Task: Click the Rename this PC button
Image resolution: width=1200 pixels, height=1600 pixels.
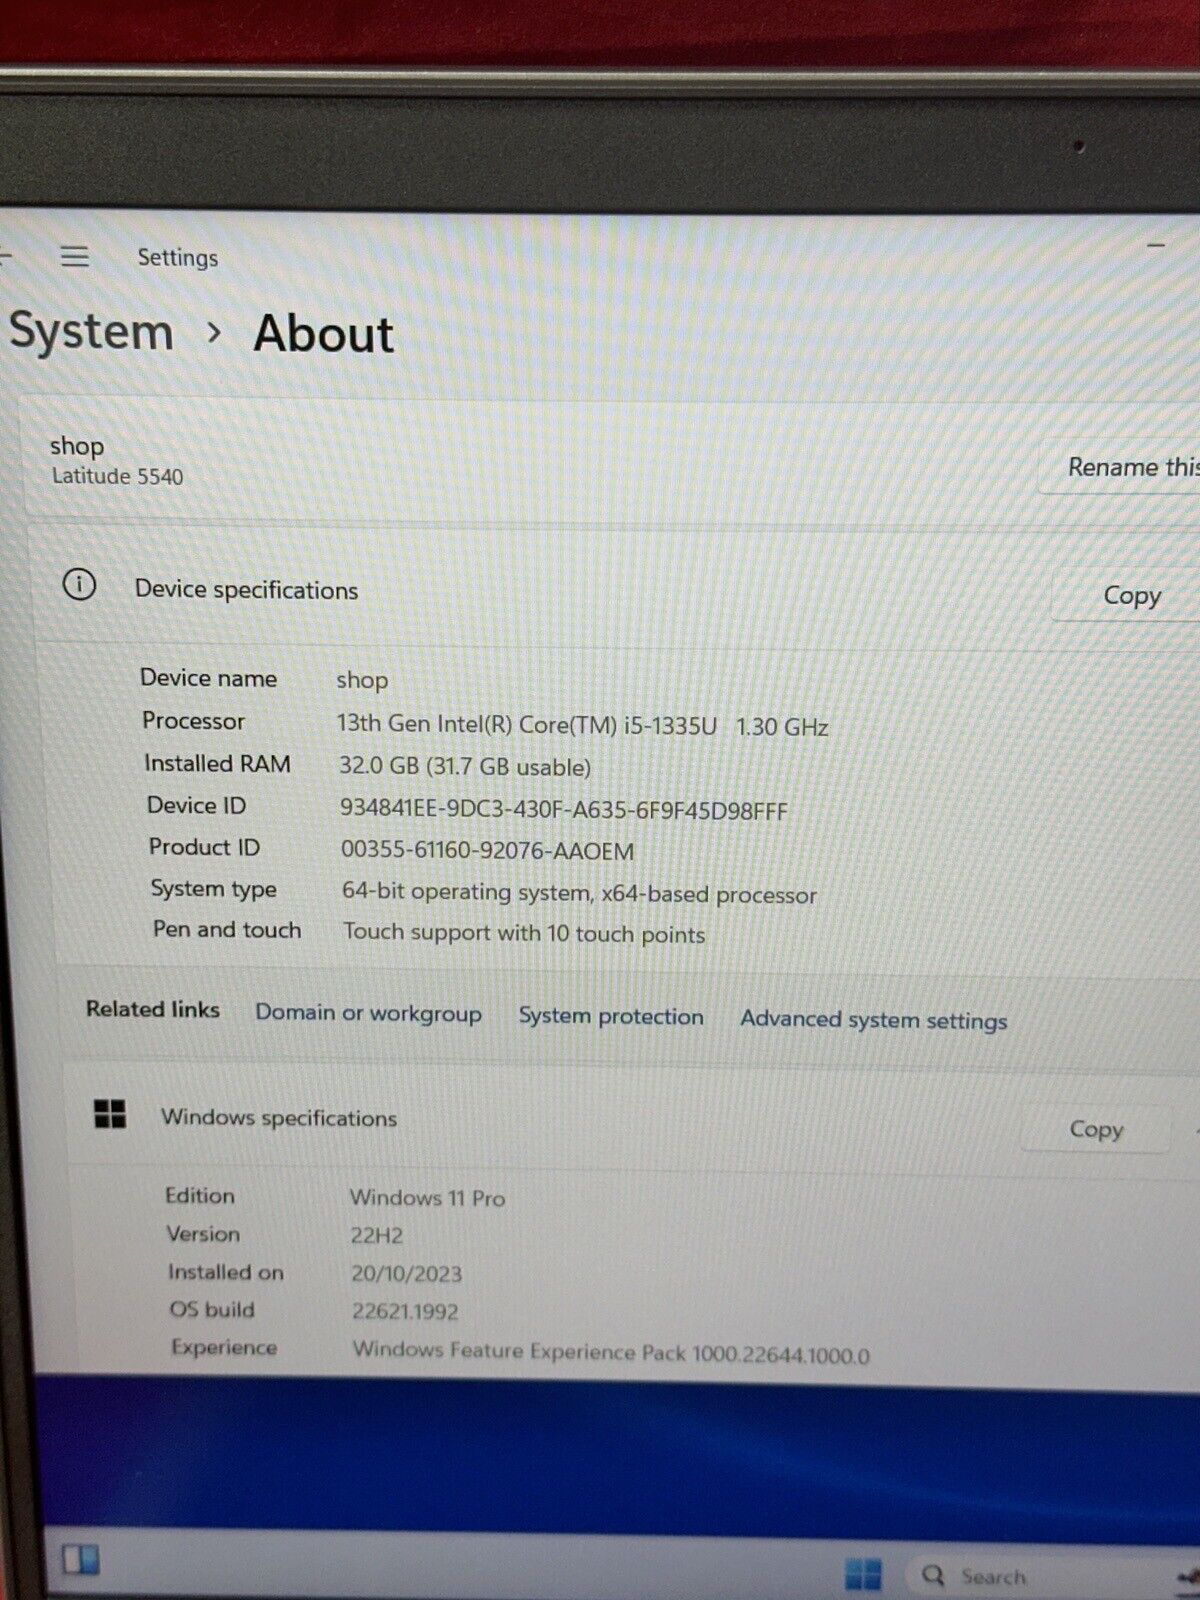Action: [x=1130, y=467]
